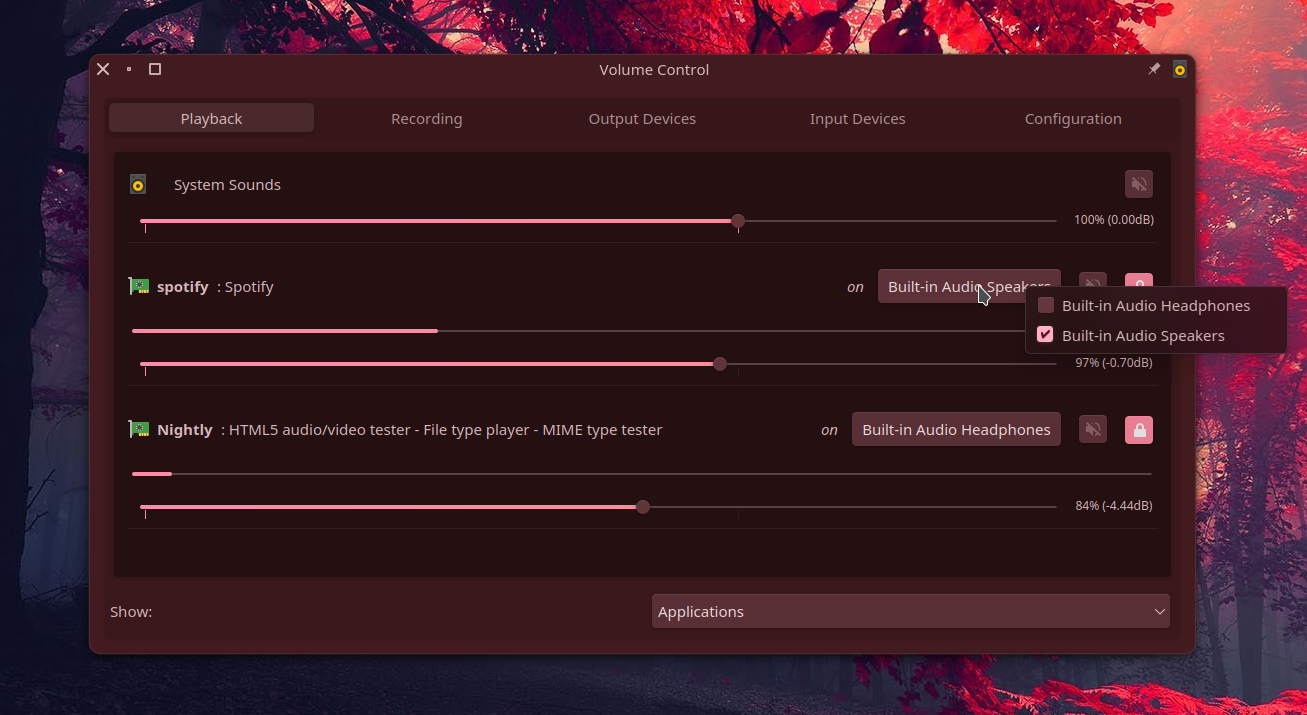1307x715 pixels.
Task: Click the Nightly volume slider handle
Action: point(643,507)
